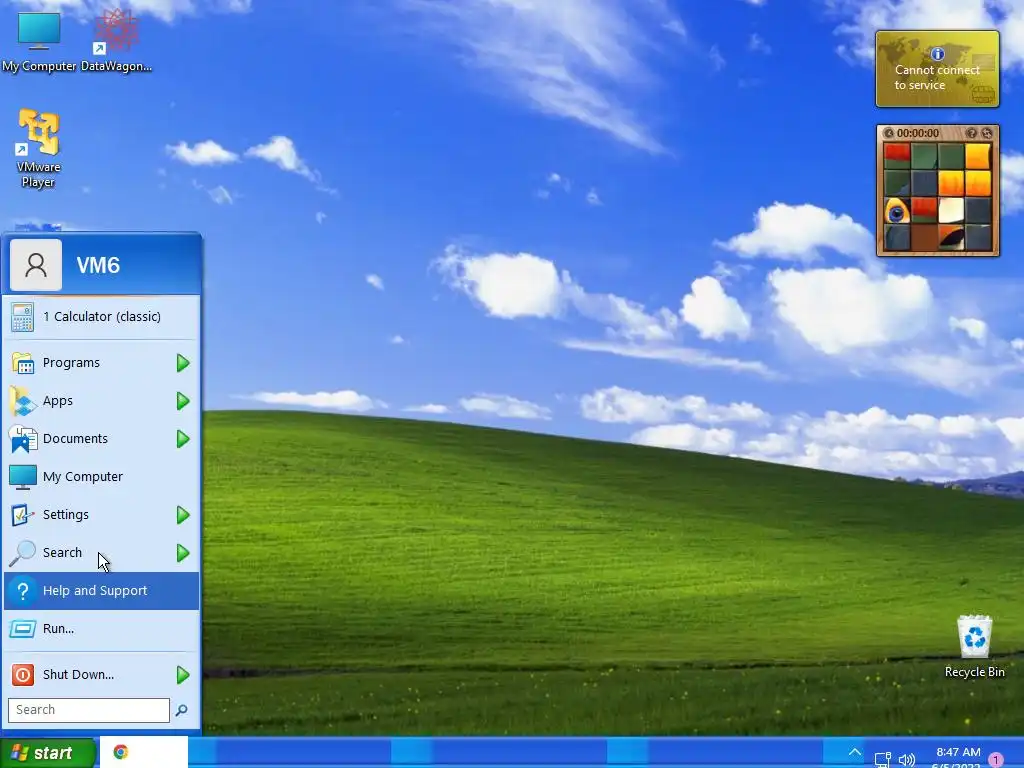Open the volume speaker tray icon

(x=906, y=760)
